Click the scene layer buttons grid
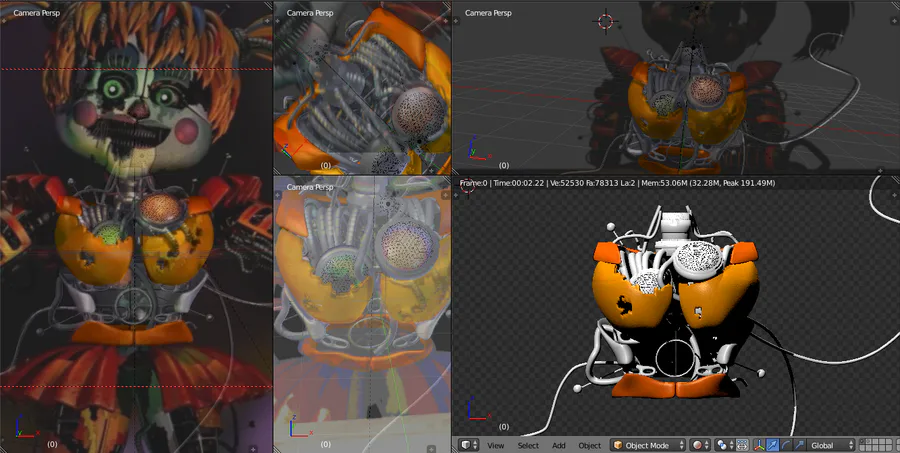This screenshot has width=900, height=453. 876,445
